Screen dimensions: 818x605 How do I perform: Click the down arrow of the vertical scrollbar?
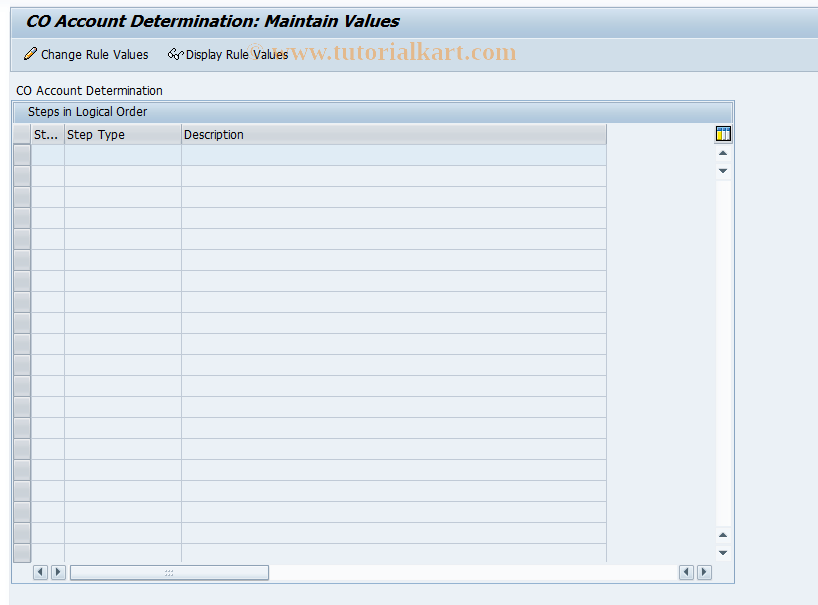722,171
